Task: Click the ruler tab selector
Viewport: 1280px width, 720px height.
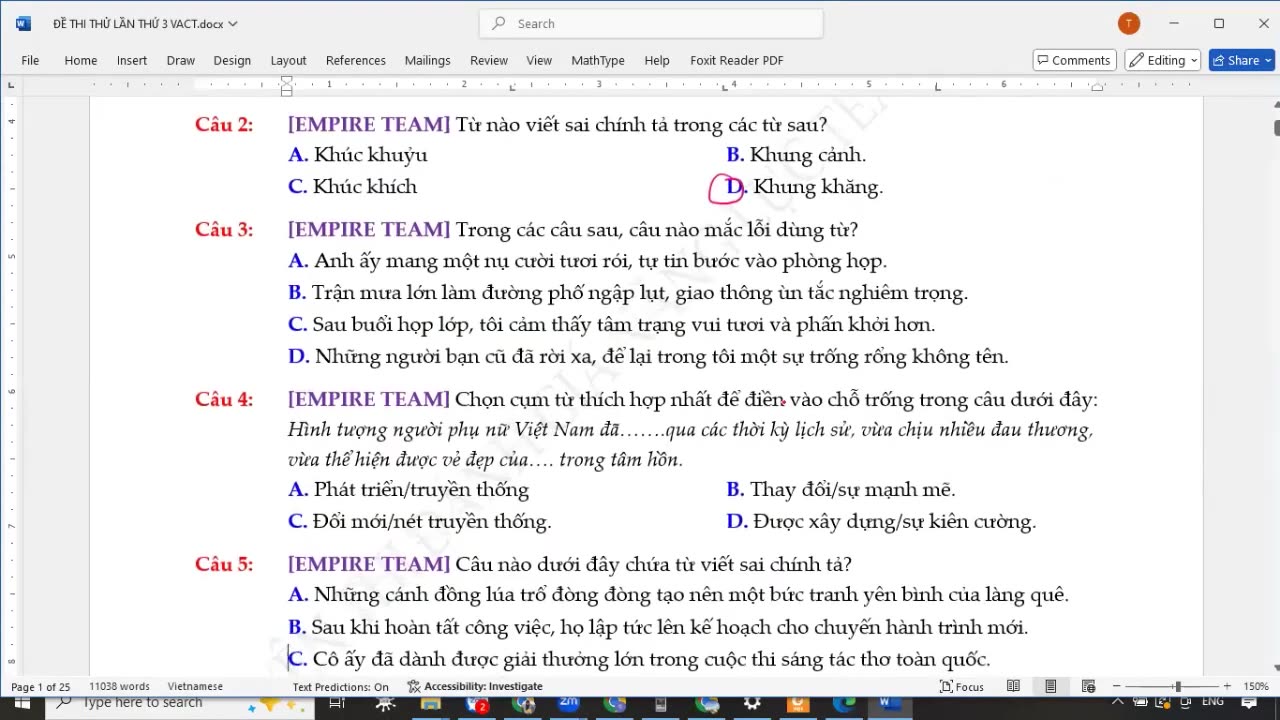Action: tap(11, 85)
